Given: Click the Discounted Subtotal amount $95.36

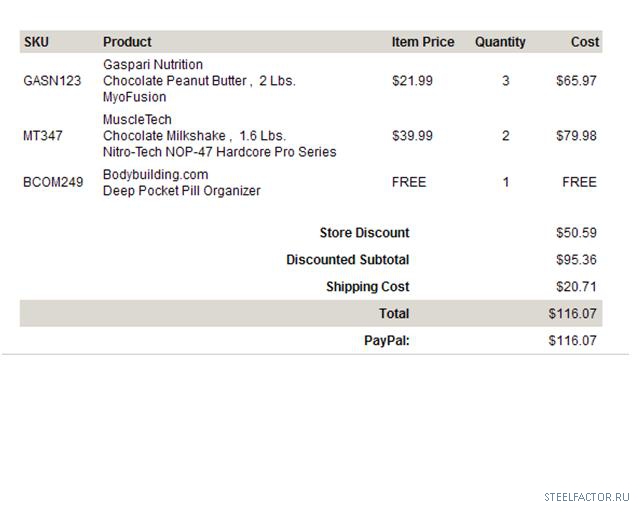Looking at the screenshot, I should tap(576, 260).
